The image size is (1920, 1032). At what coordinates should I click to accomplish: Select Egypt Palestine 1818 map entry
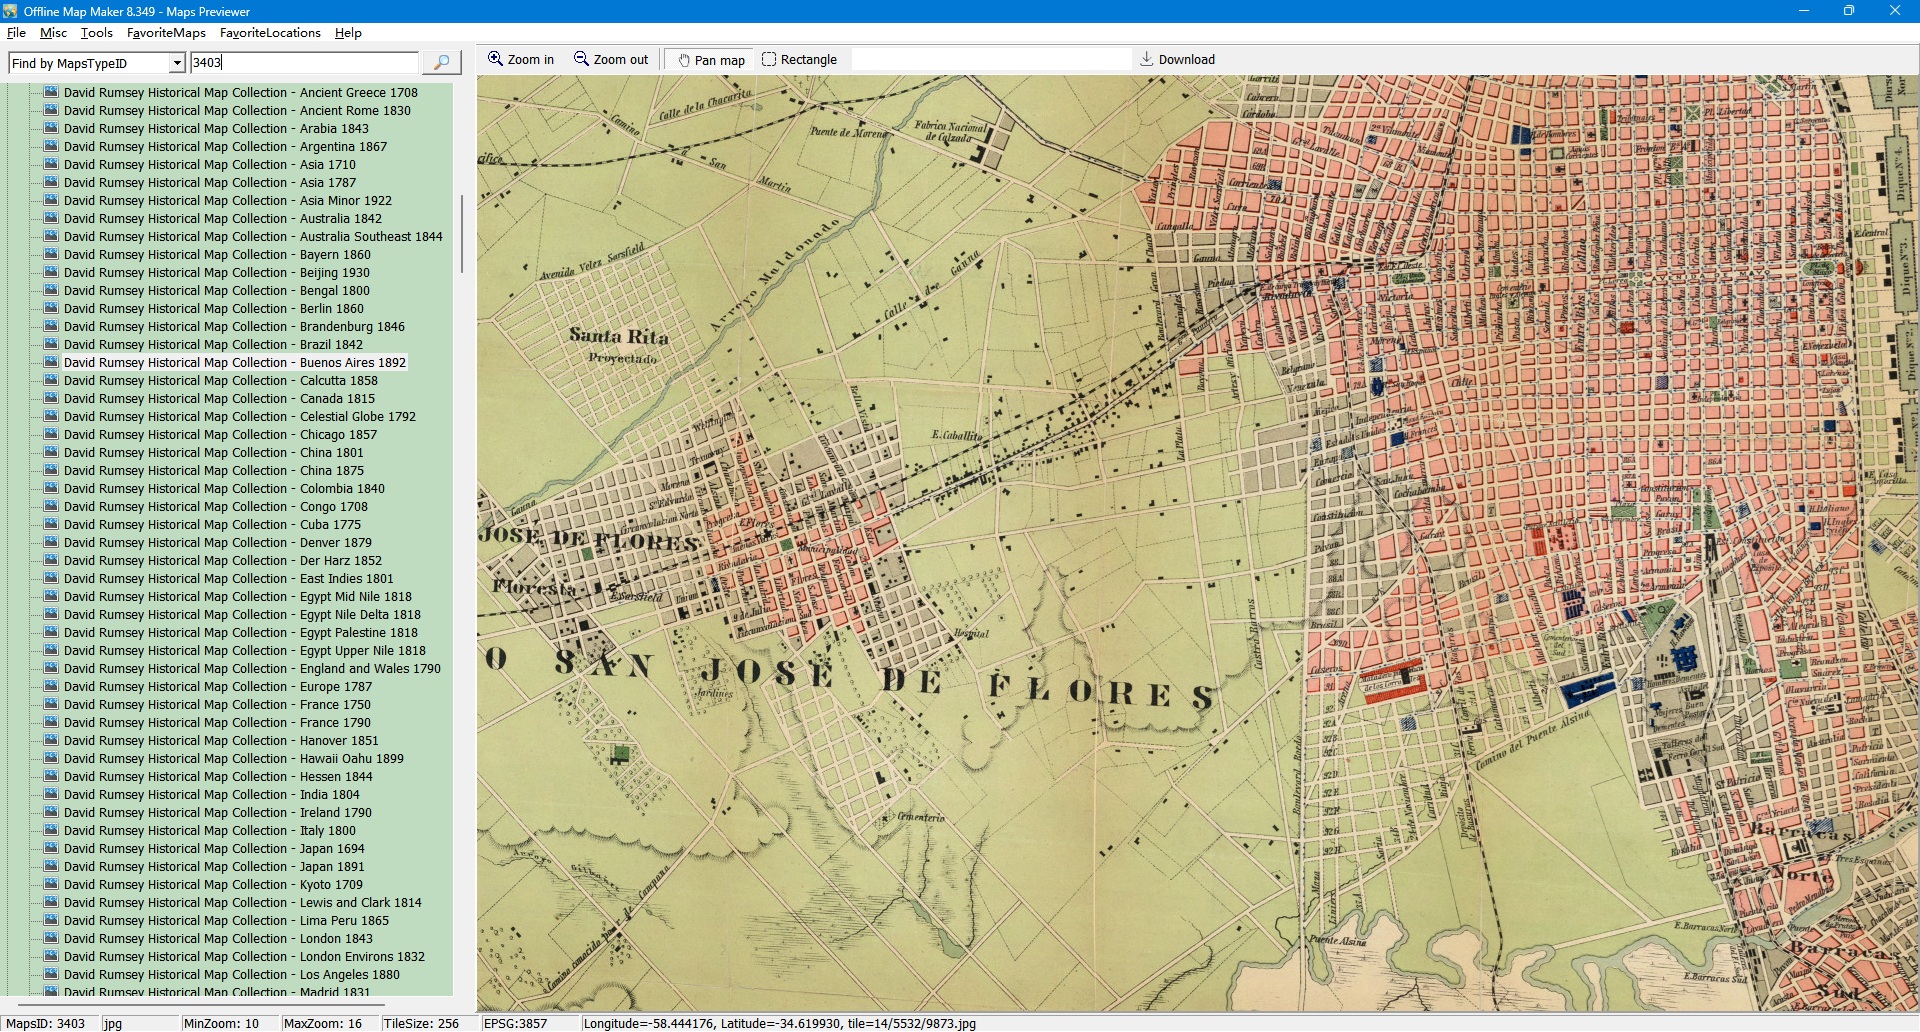pyautogui.click(x=240, y=633)
